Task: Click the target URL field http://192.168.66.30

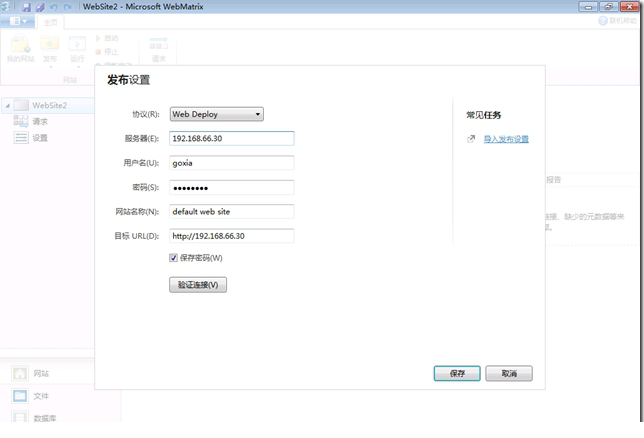Action: (x=232, y=236)
